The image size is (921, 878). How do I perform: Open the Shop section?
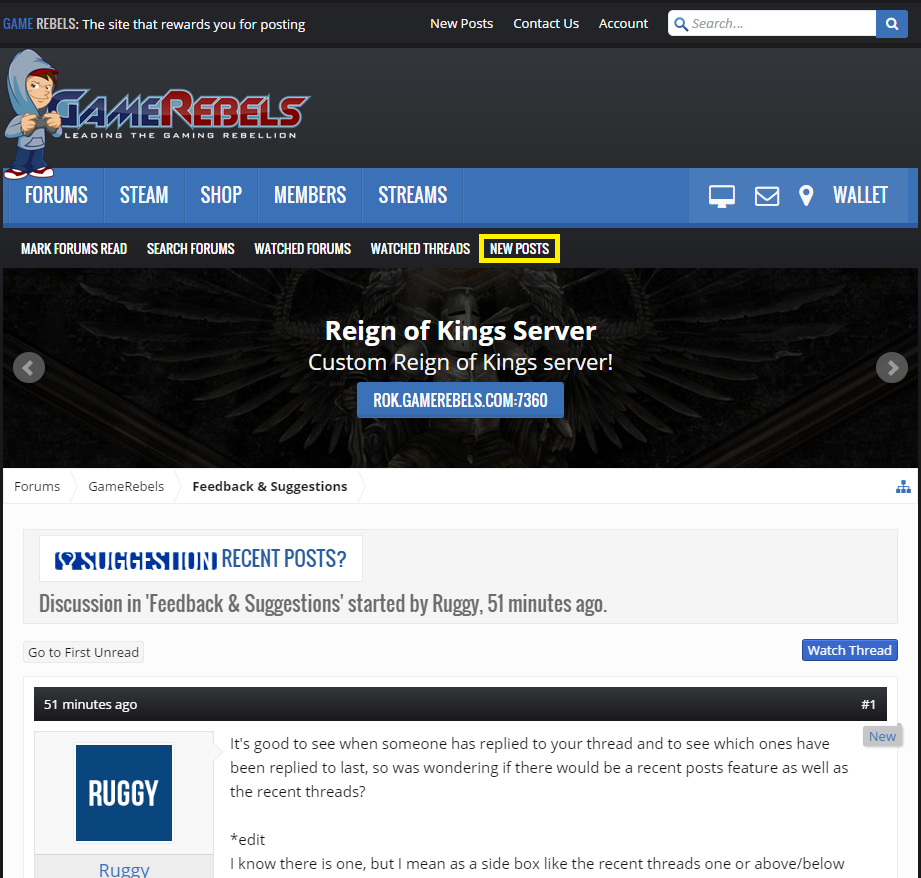click(x=221, y=195)
